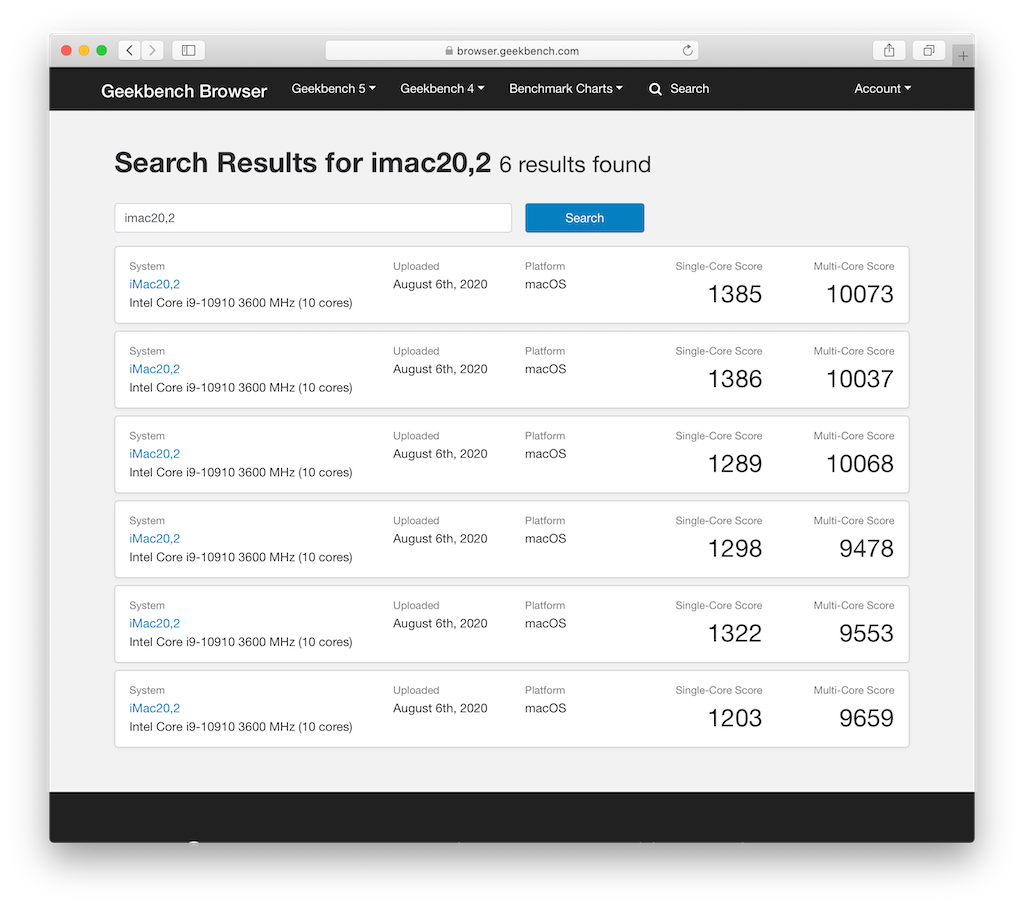The height and width of the screenshot is (908, 1024).
Task: Open the Benchmark Charts dropdown
Action: tap(566, 89)
